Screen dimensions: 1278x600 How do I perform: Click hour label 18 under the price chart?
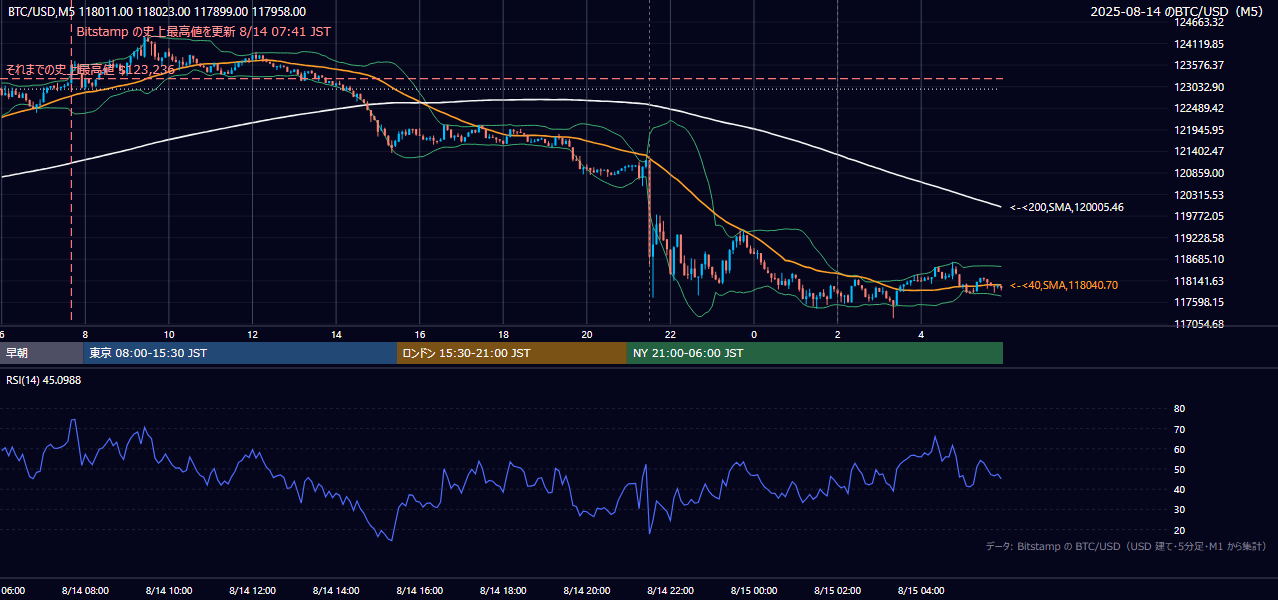click(x=503, y=335)
